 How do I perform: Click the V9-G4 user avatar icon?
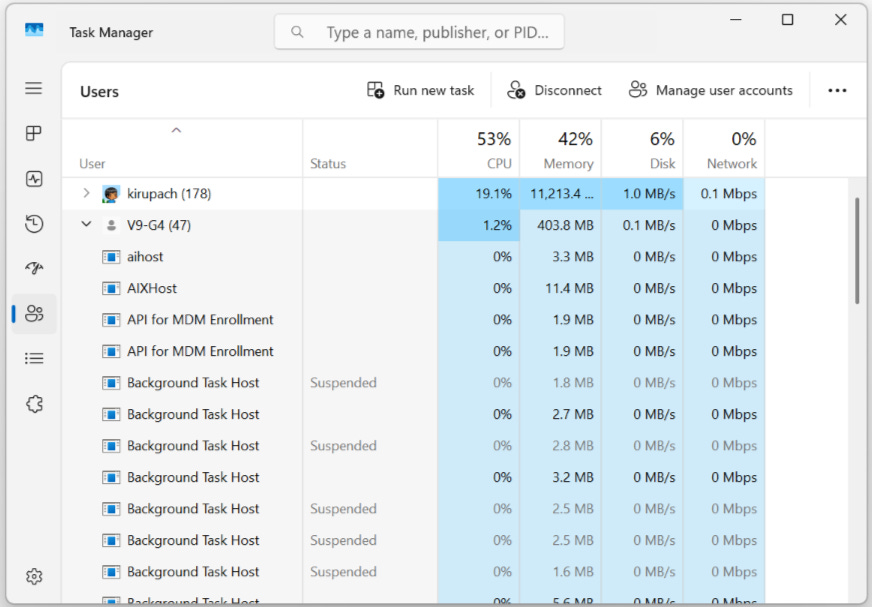coord(111,225)
